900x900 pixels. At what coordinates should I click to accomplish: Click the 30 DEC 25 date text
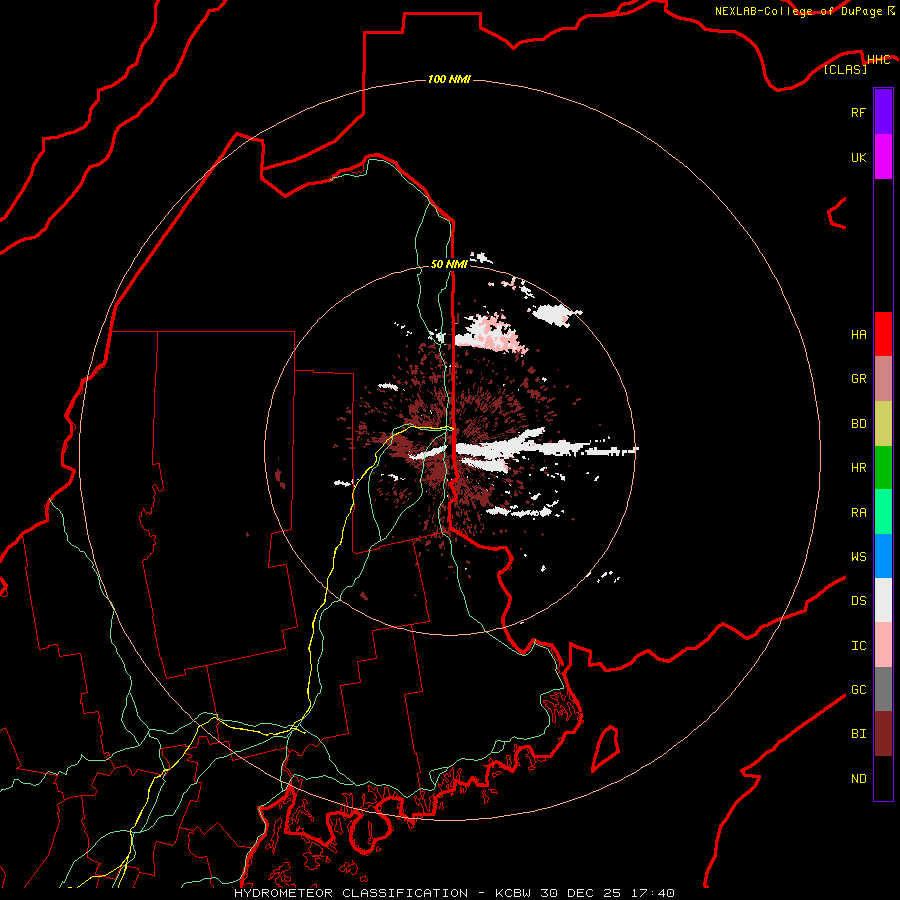coord(580,893)
